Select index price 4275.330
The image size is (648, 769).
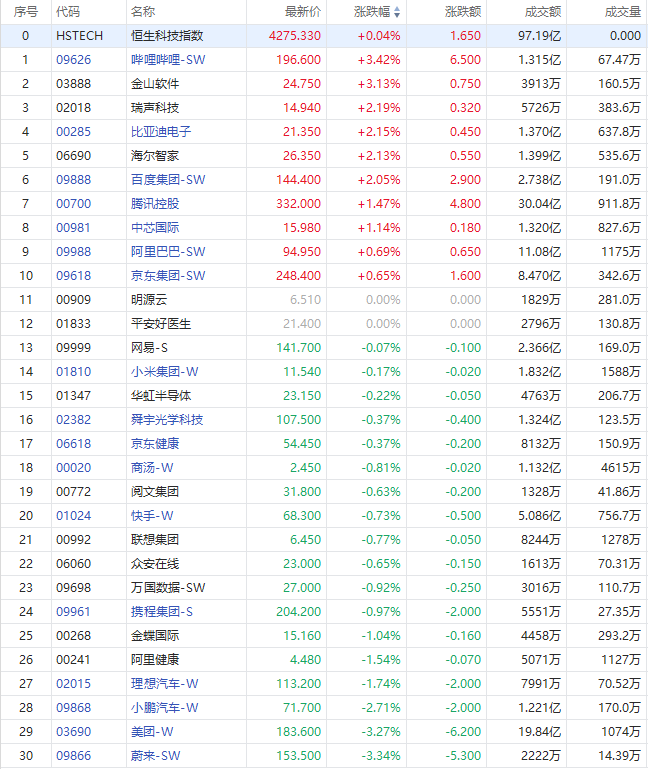[295, 36]
